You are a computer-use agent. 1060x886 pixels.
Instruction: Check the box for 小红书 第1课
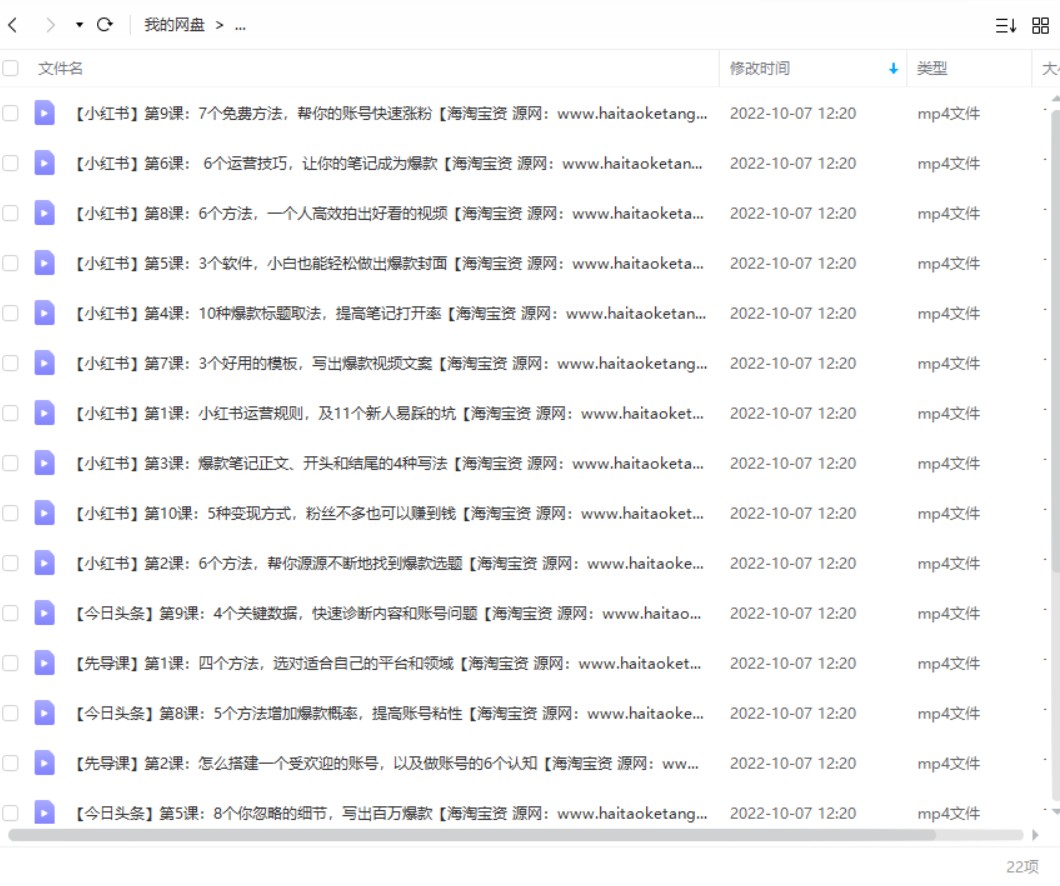(10, 413)
